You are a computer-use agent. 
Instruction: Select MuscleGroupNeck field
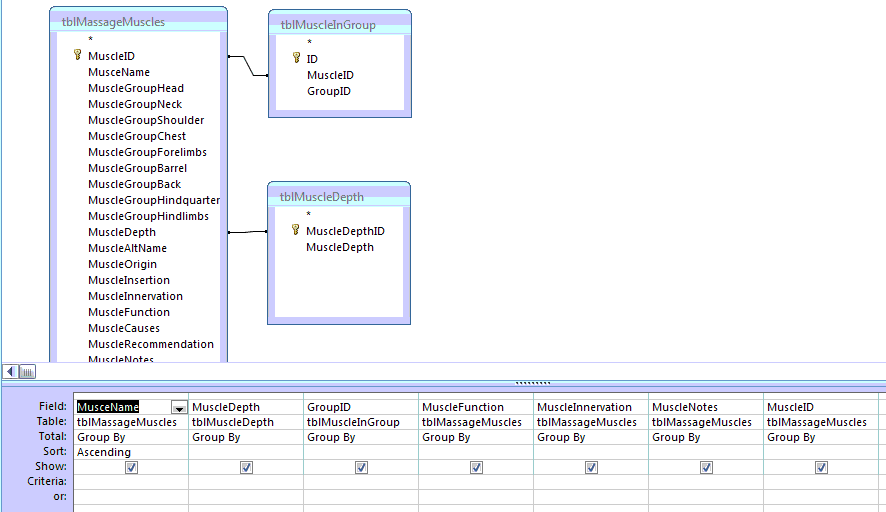coord(135,104)
